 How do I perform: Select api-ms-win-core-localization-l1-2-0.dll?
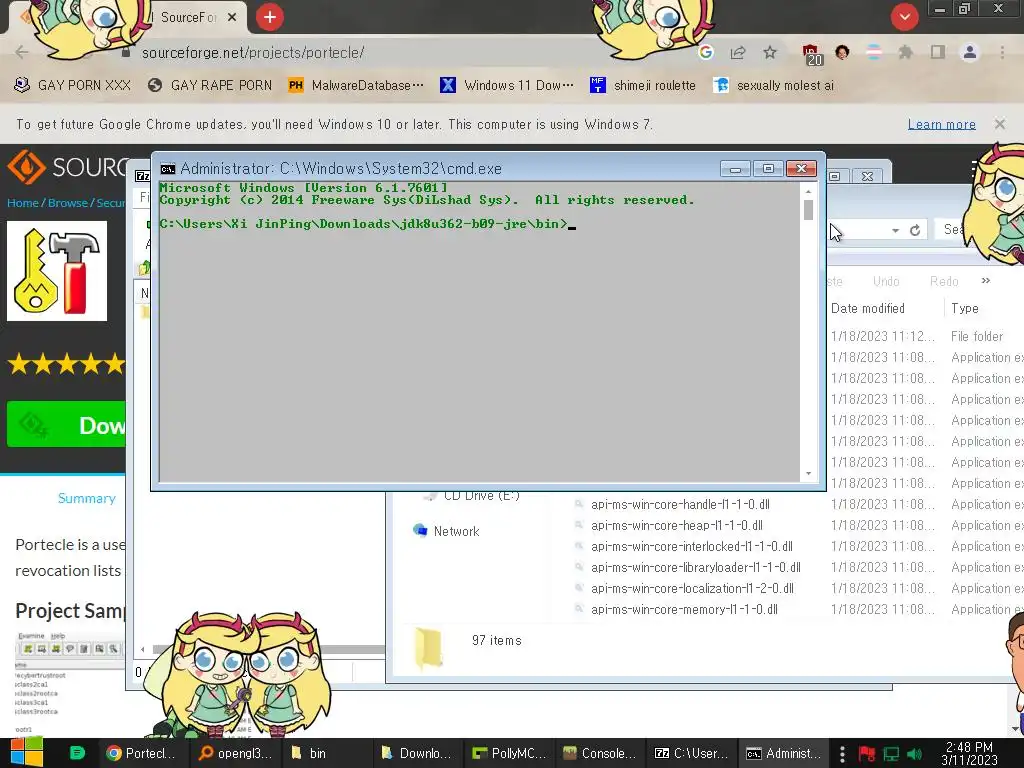click(692, 588)
